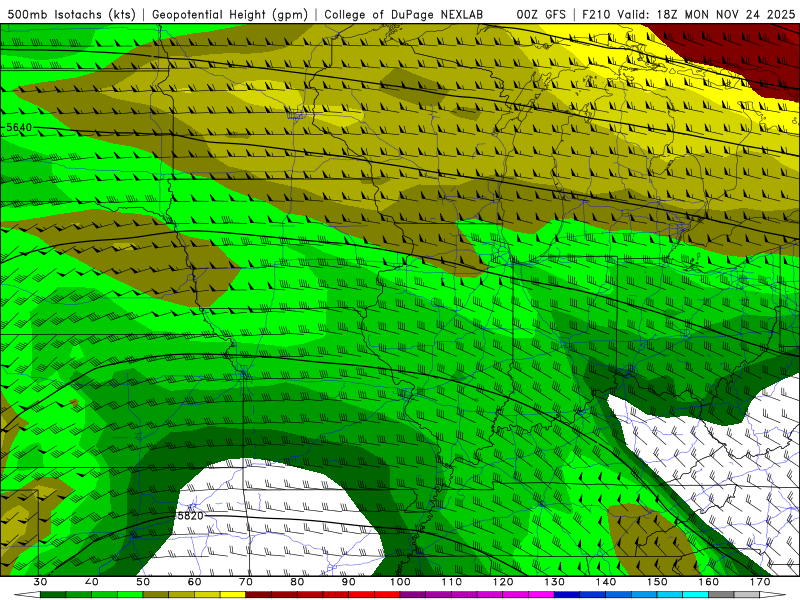800x600 pixels.
Task: Click the legend value 90
Action: [348, 582]
